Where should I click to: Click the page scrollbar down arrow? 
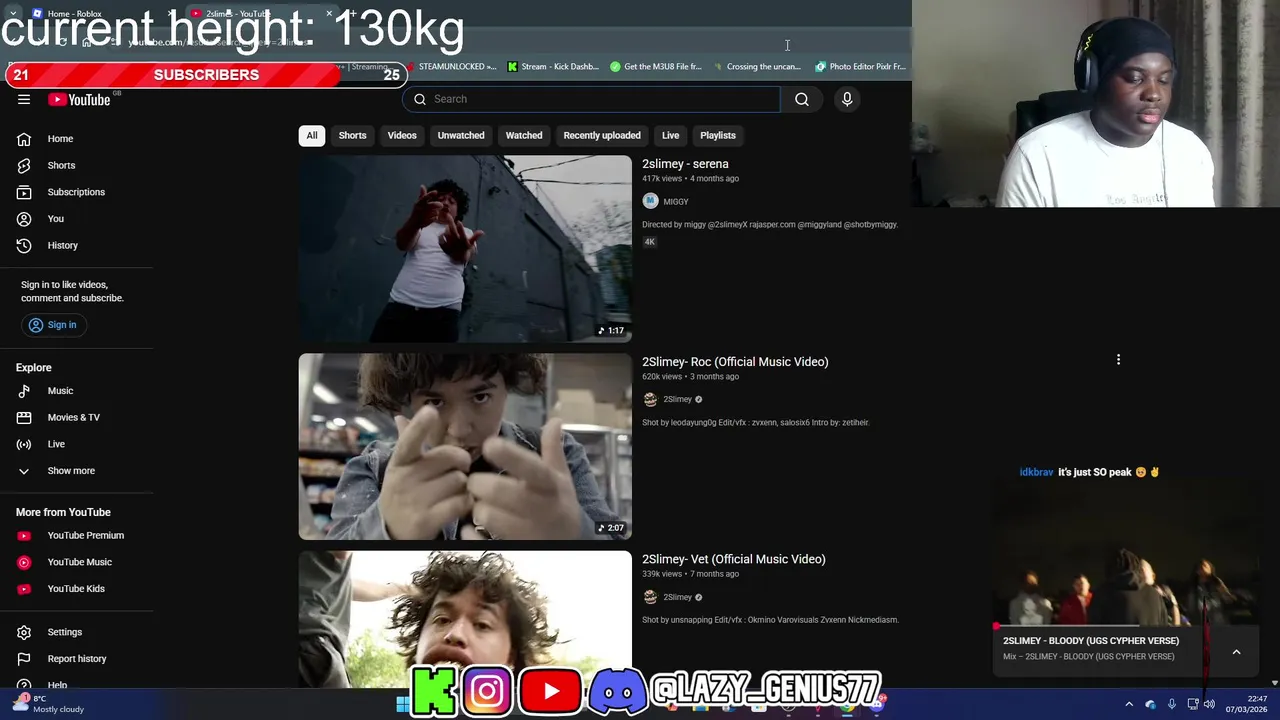tap(1274, 683)
